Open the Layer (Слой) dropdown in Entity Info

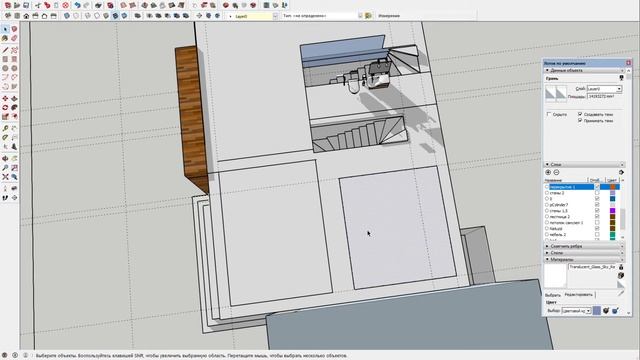(x=619, y=89)
